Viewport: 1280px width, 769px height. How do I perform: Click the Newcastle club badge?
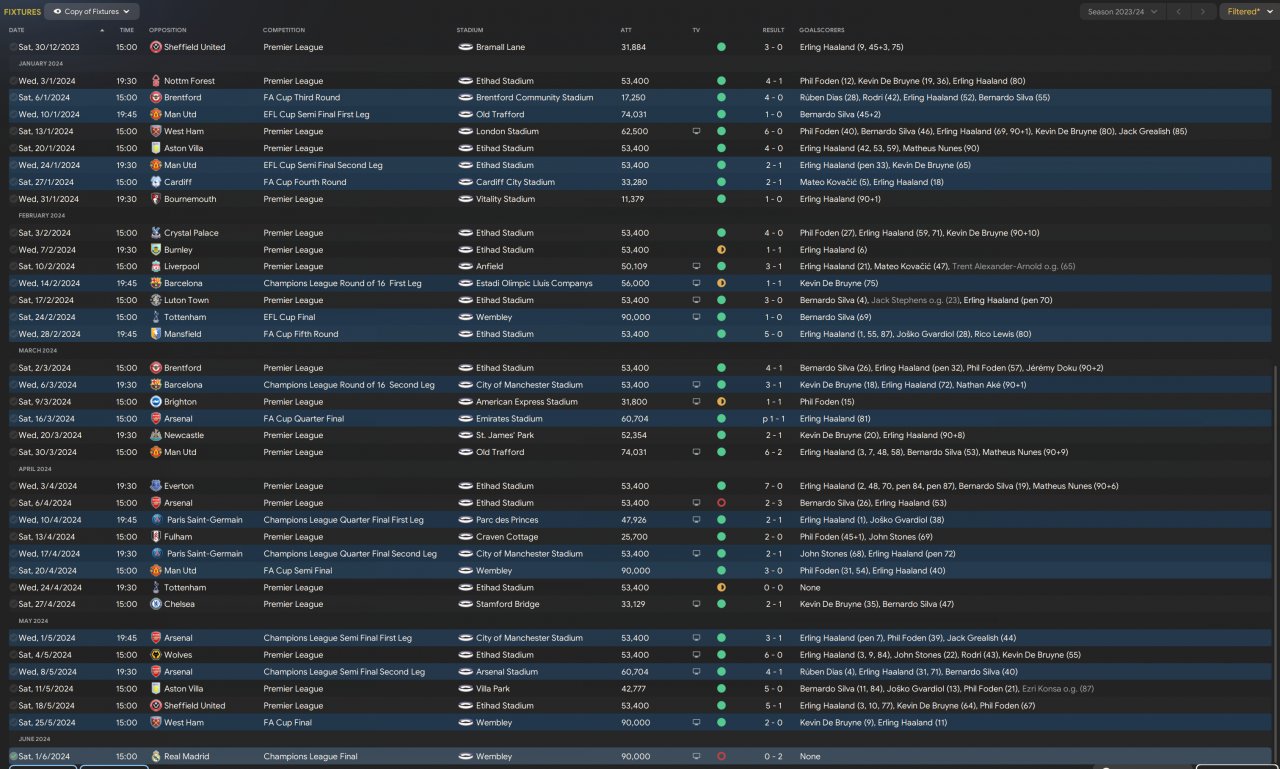click(155, 436)
